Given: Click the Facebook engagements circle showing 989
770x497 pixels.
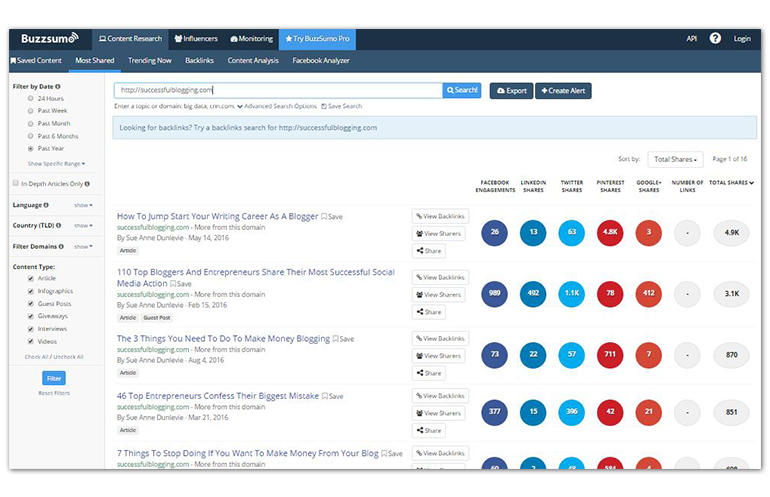Looking at the screenshot, I should 495,294.
